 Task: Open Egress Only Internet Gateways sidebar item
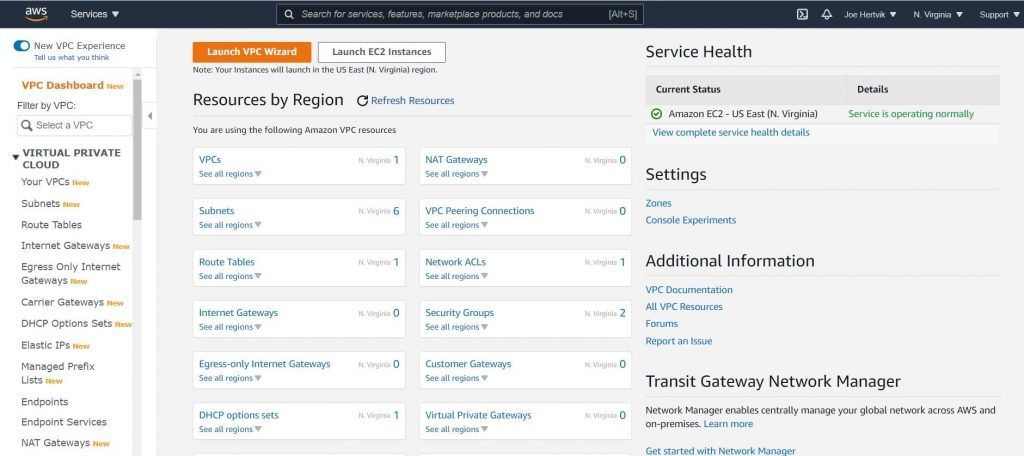coord(71,274)
